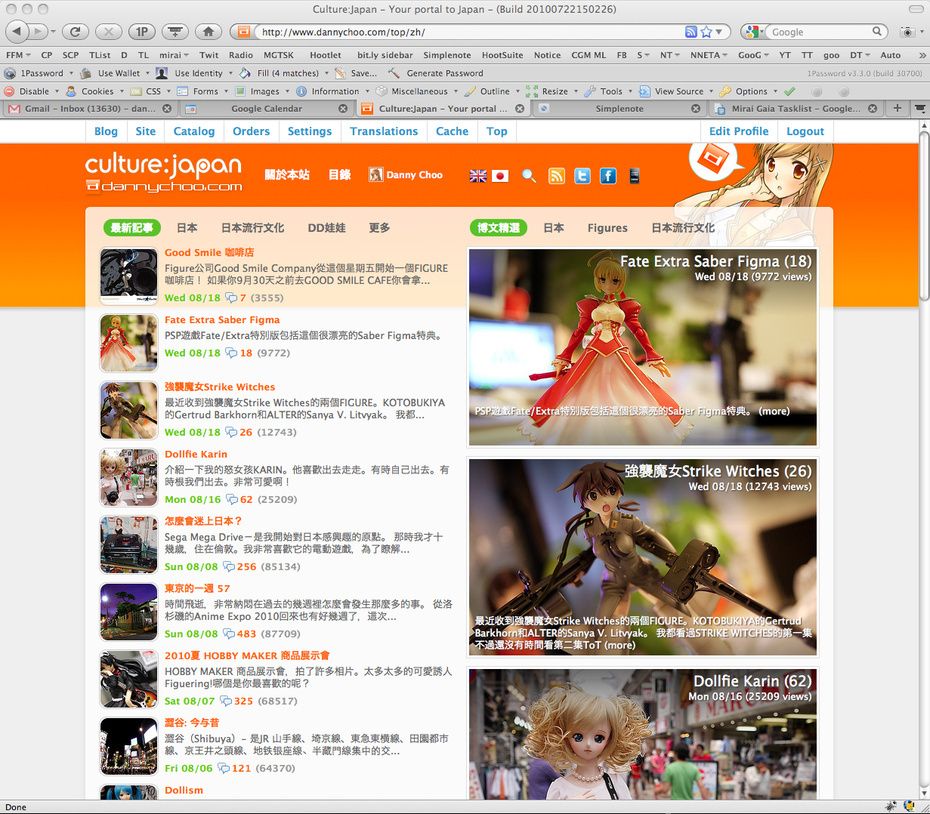The height and width of the screenshot is (814, 930).
Task: Close the Simplenote tab
Action: tap(696, 109)
